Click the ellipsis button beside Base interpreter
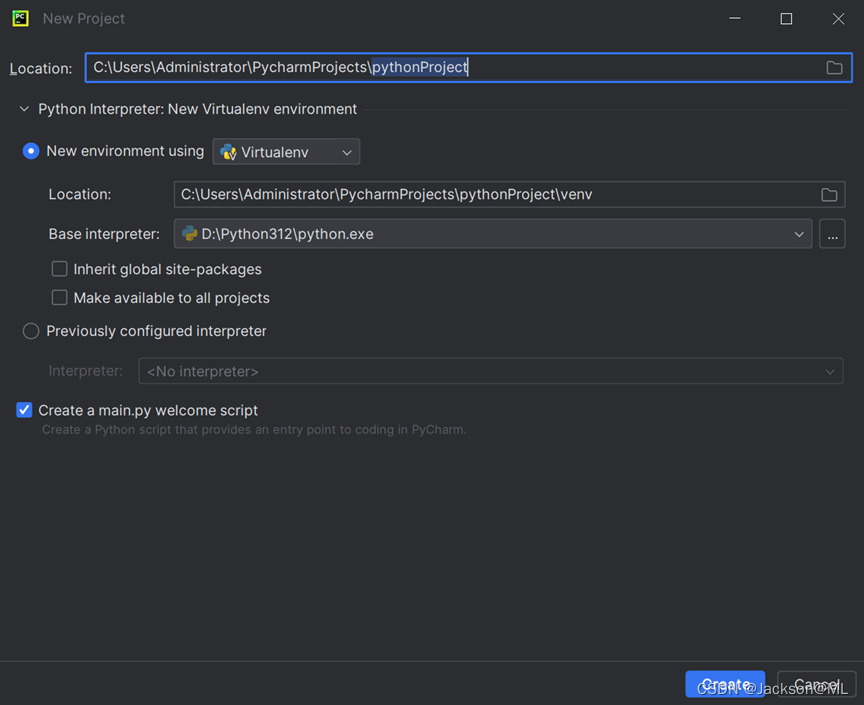The height and width of the screenshot is (705, 864). (x=832, y=234)
